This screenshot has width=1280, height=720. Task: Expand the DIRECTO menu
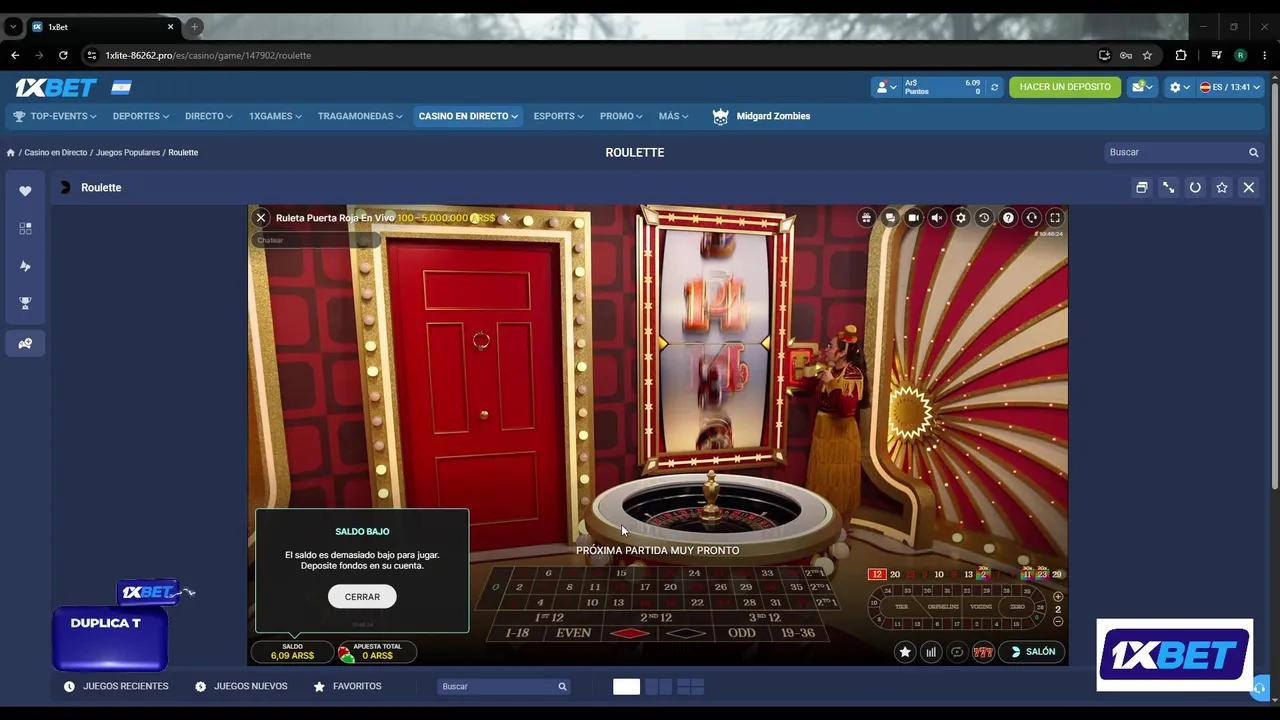point(208,116)
